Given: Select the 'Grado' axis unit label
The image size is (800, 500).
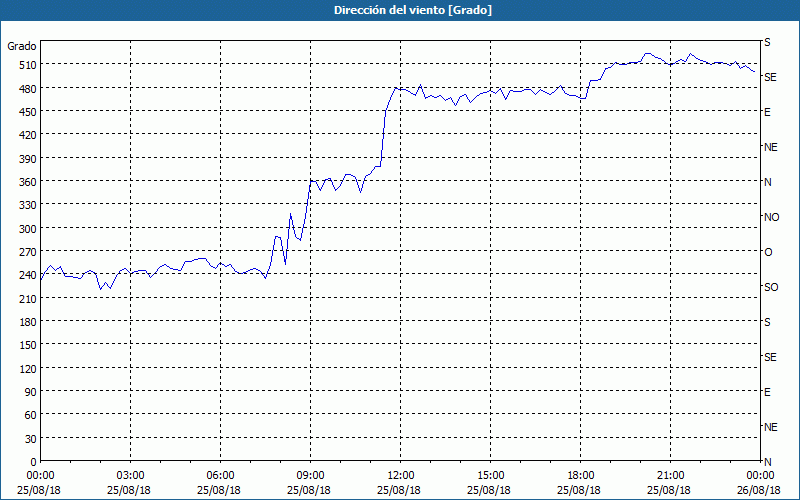Looking at the screenshot, I should [22, 46].
